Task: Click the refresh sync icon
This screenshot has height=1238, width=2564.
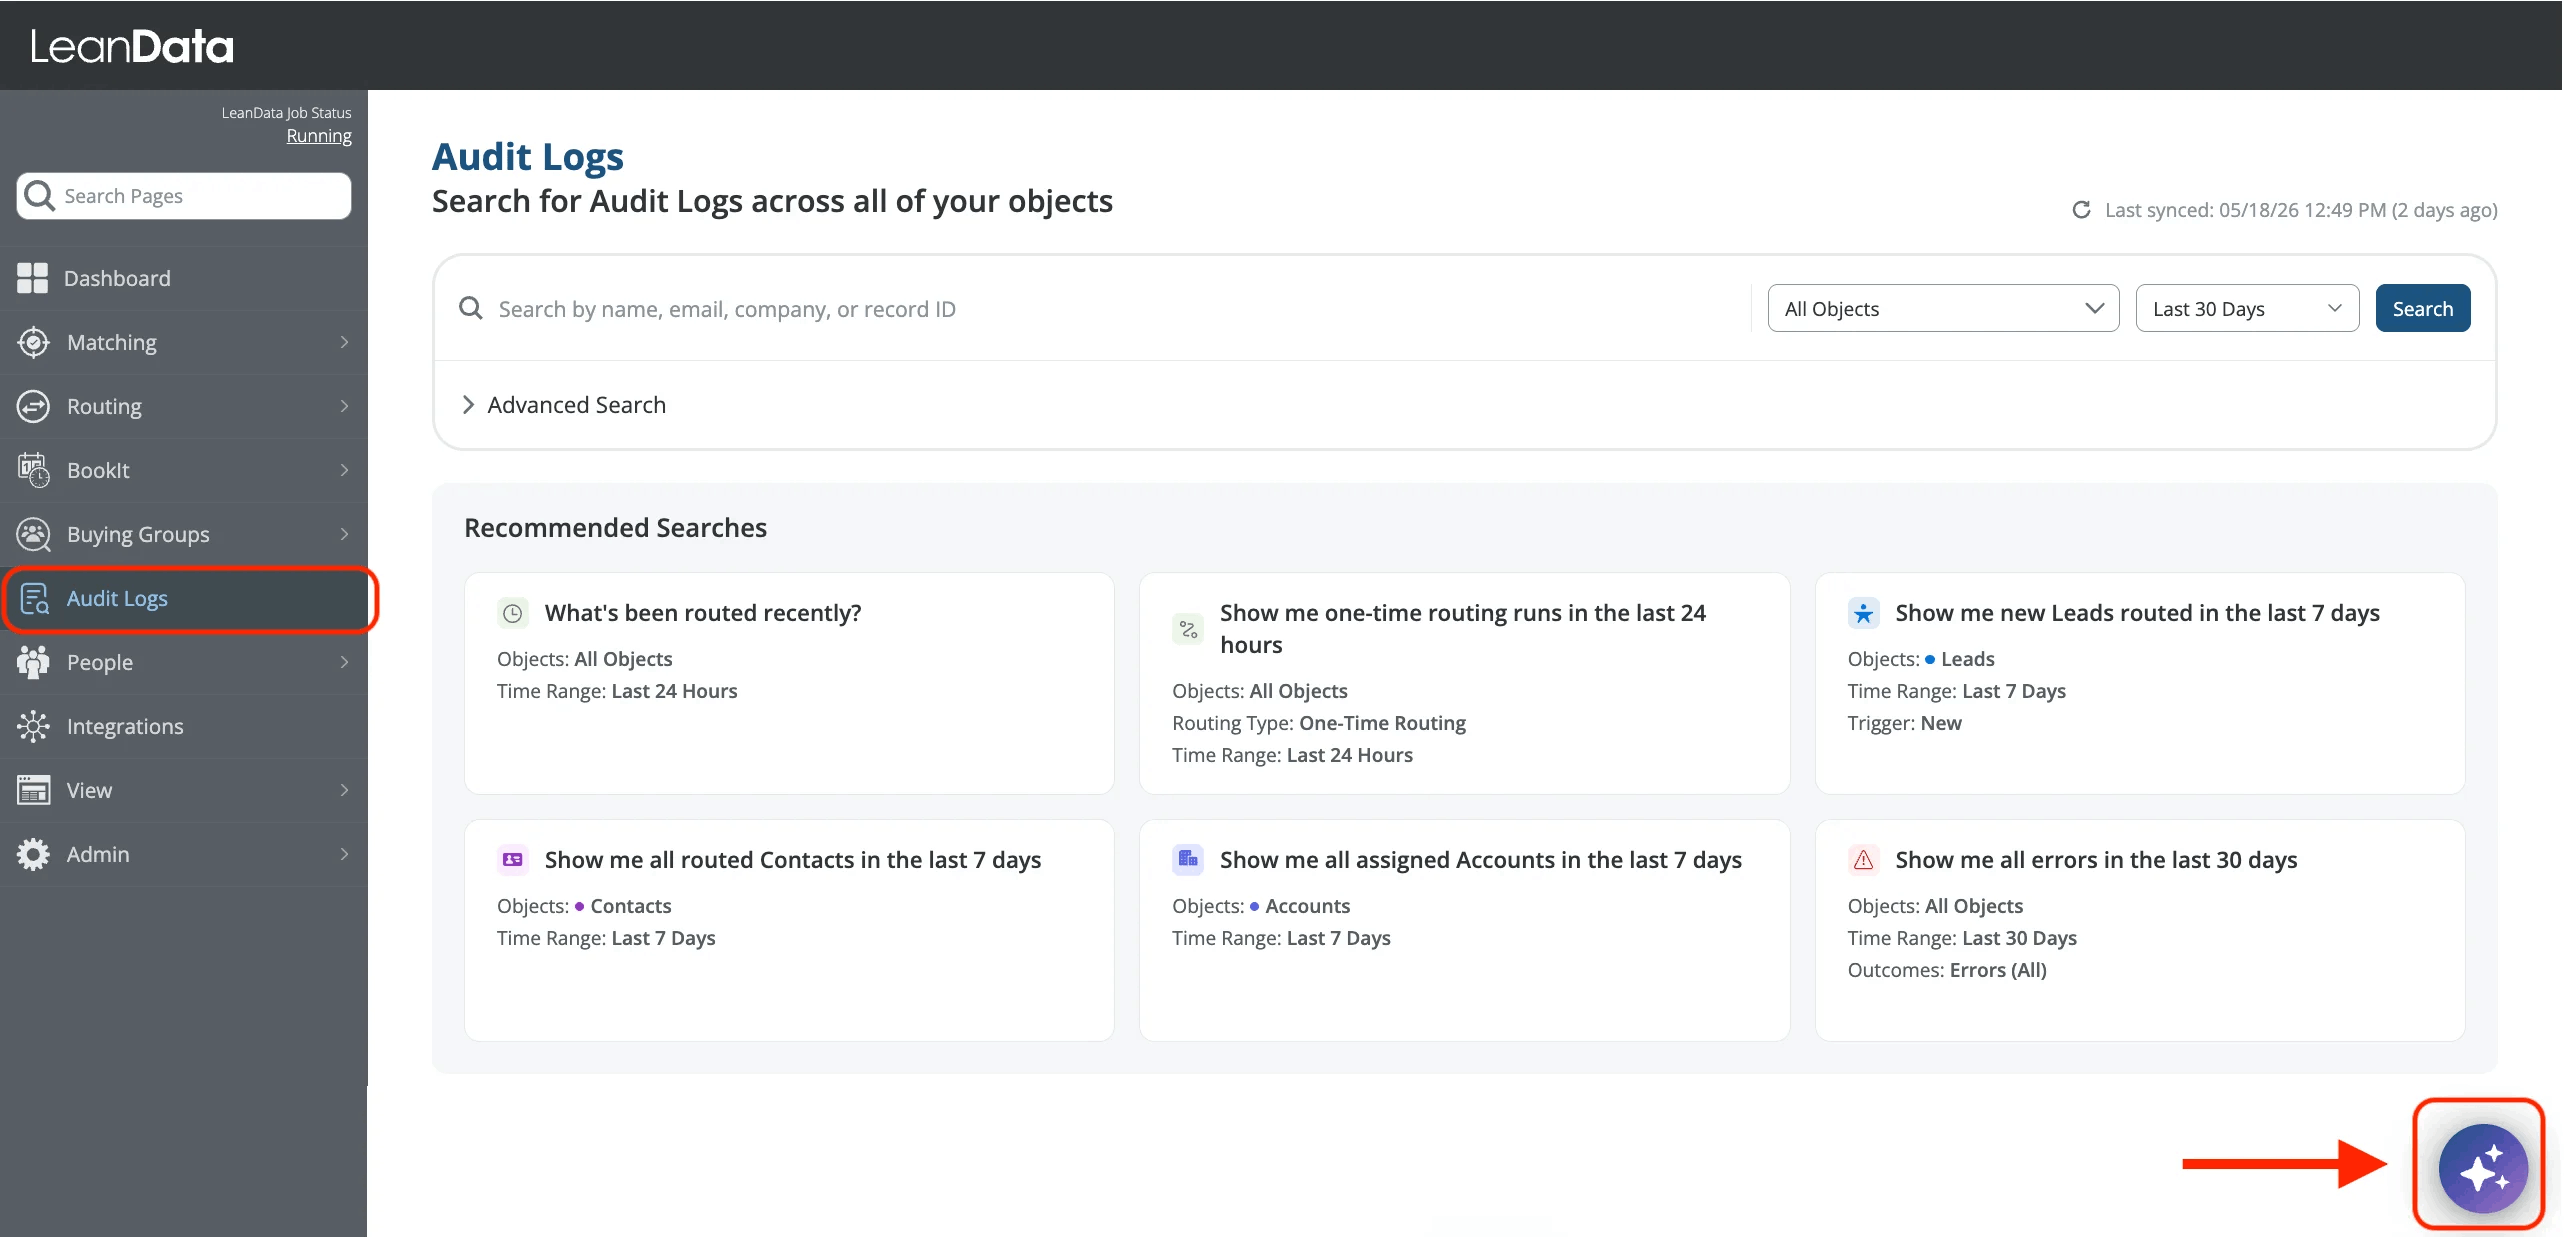Action: [x=2081, y=210]
